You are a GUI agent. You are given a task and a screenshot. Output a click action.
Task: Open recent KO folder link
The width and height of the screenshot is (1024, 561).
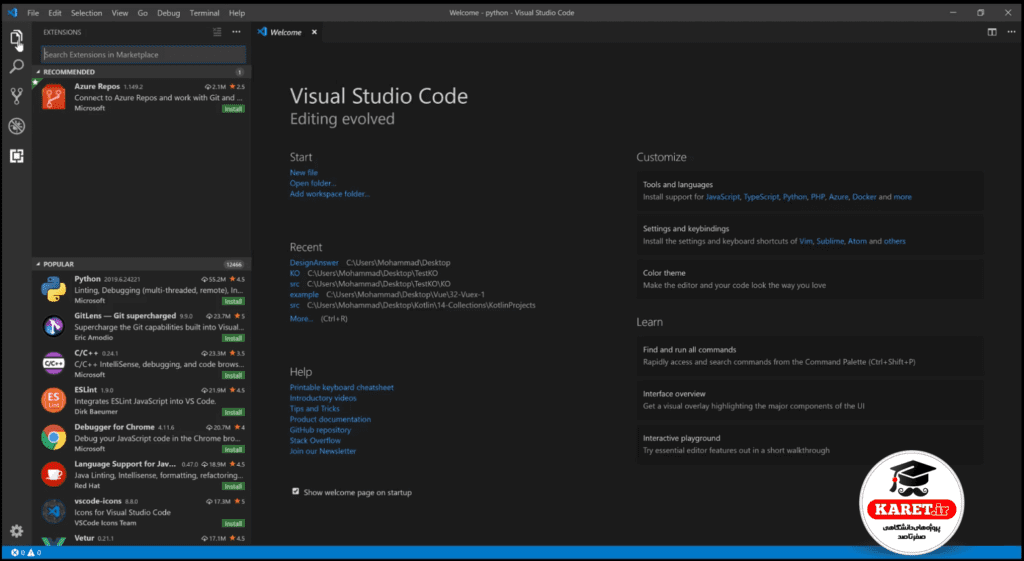click(295, 273)
